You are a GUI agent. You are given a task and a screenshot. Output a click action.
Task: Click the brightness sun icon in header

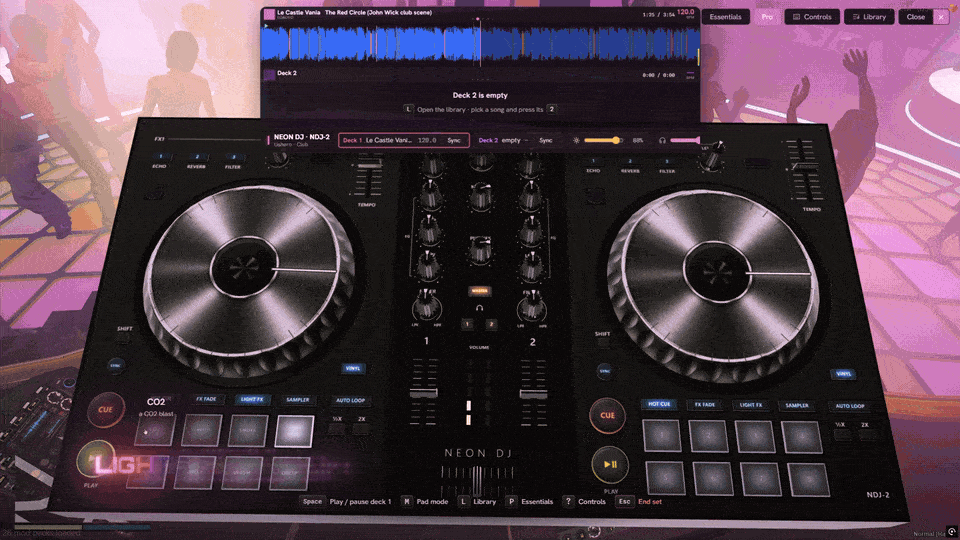[576, 140]
